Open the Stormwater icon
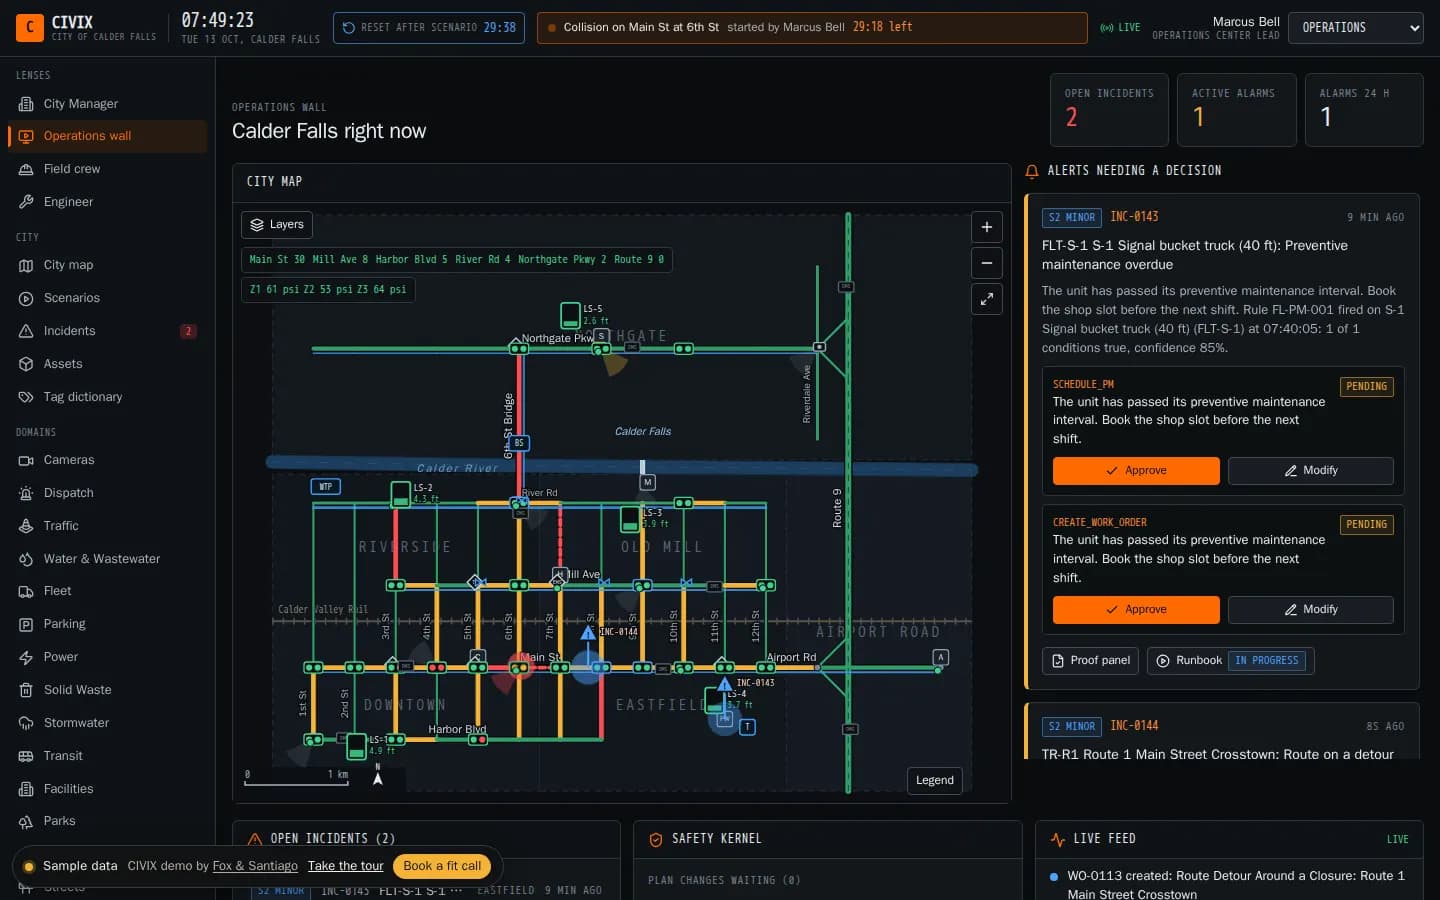Screen dimensions: 1440x900 pos(26,723)
